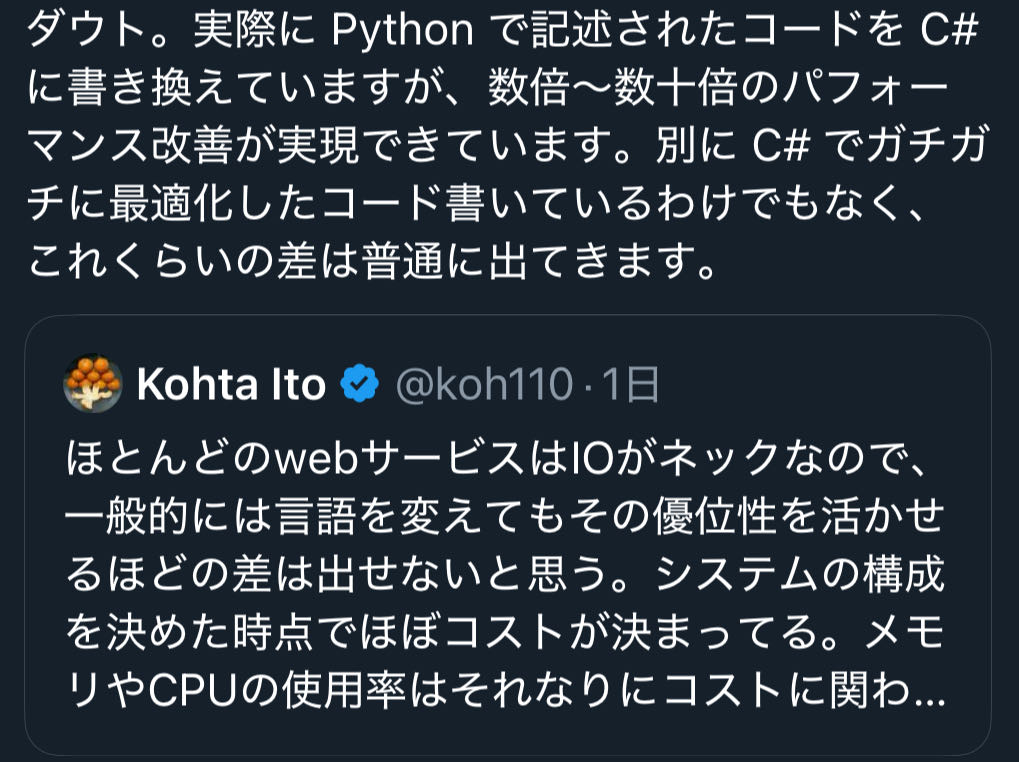This screenshot has height=762, width=1019.
Task: Click the word Python in the main tweet
Action: pos(402,32)
